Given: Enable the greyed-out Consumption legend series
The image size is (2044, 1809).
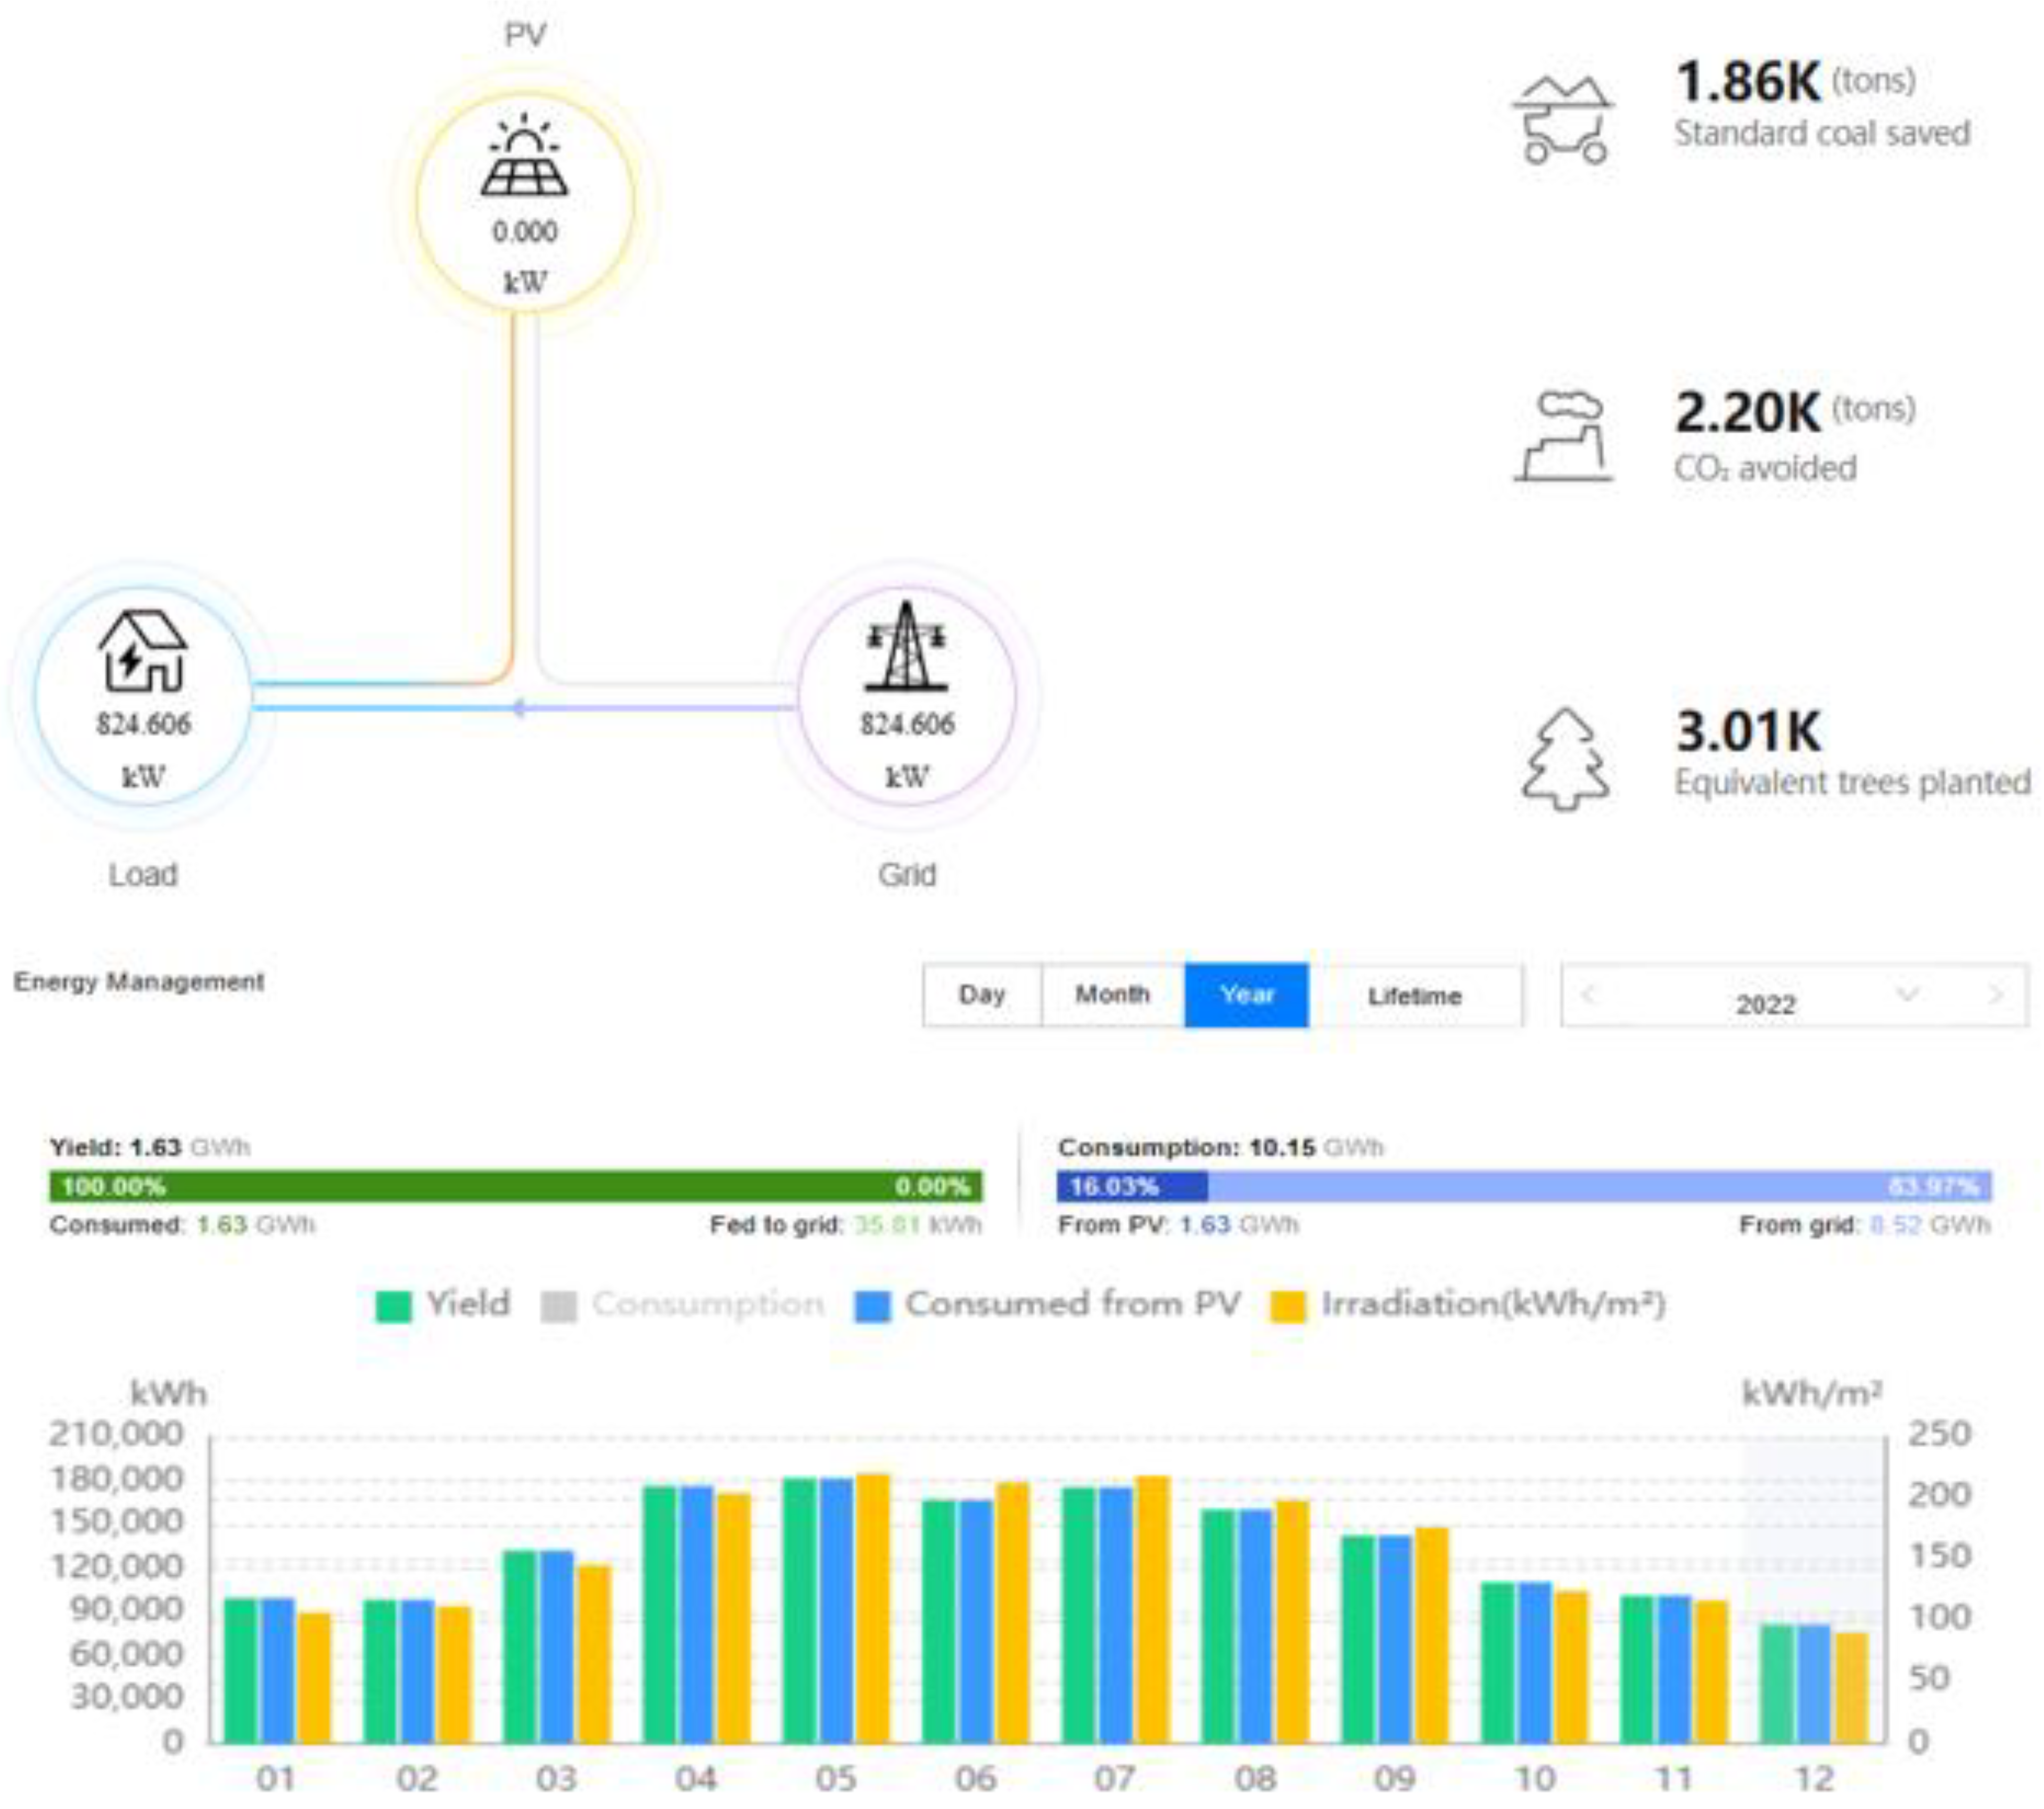Looking at the screenshot, I should coord(682,1305).
